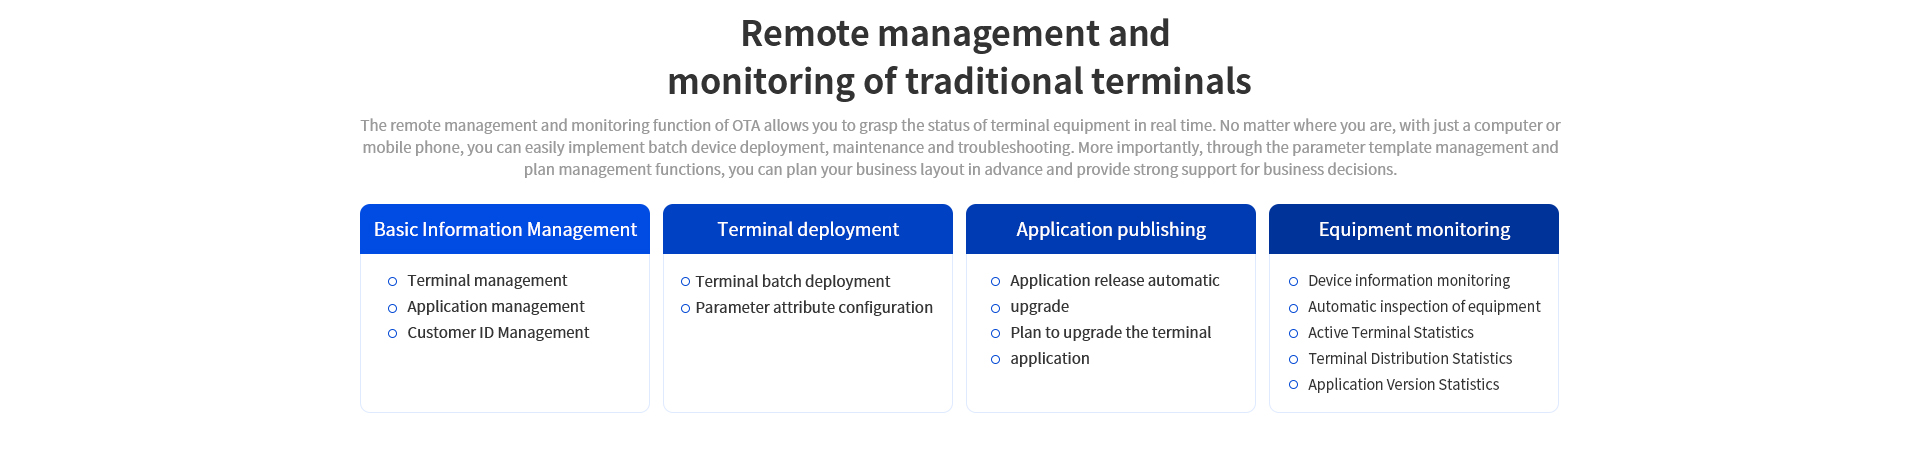Click 'Active Terminal Statistics' entry

point(1391,333)
